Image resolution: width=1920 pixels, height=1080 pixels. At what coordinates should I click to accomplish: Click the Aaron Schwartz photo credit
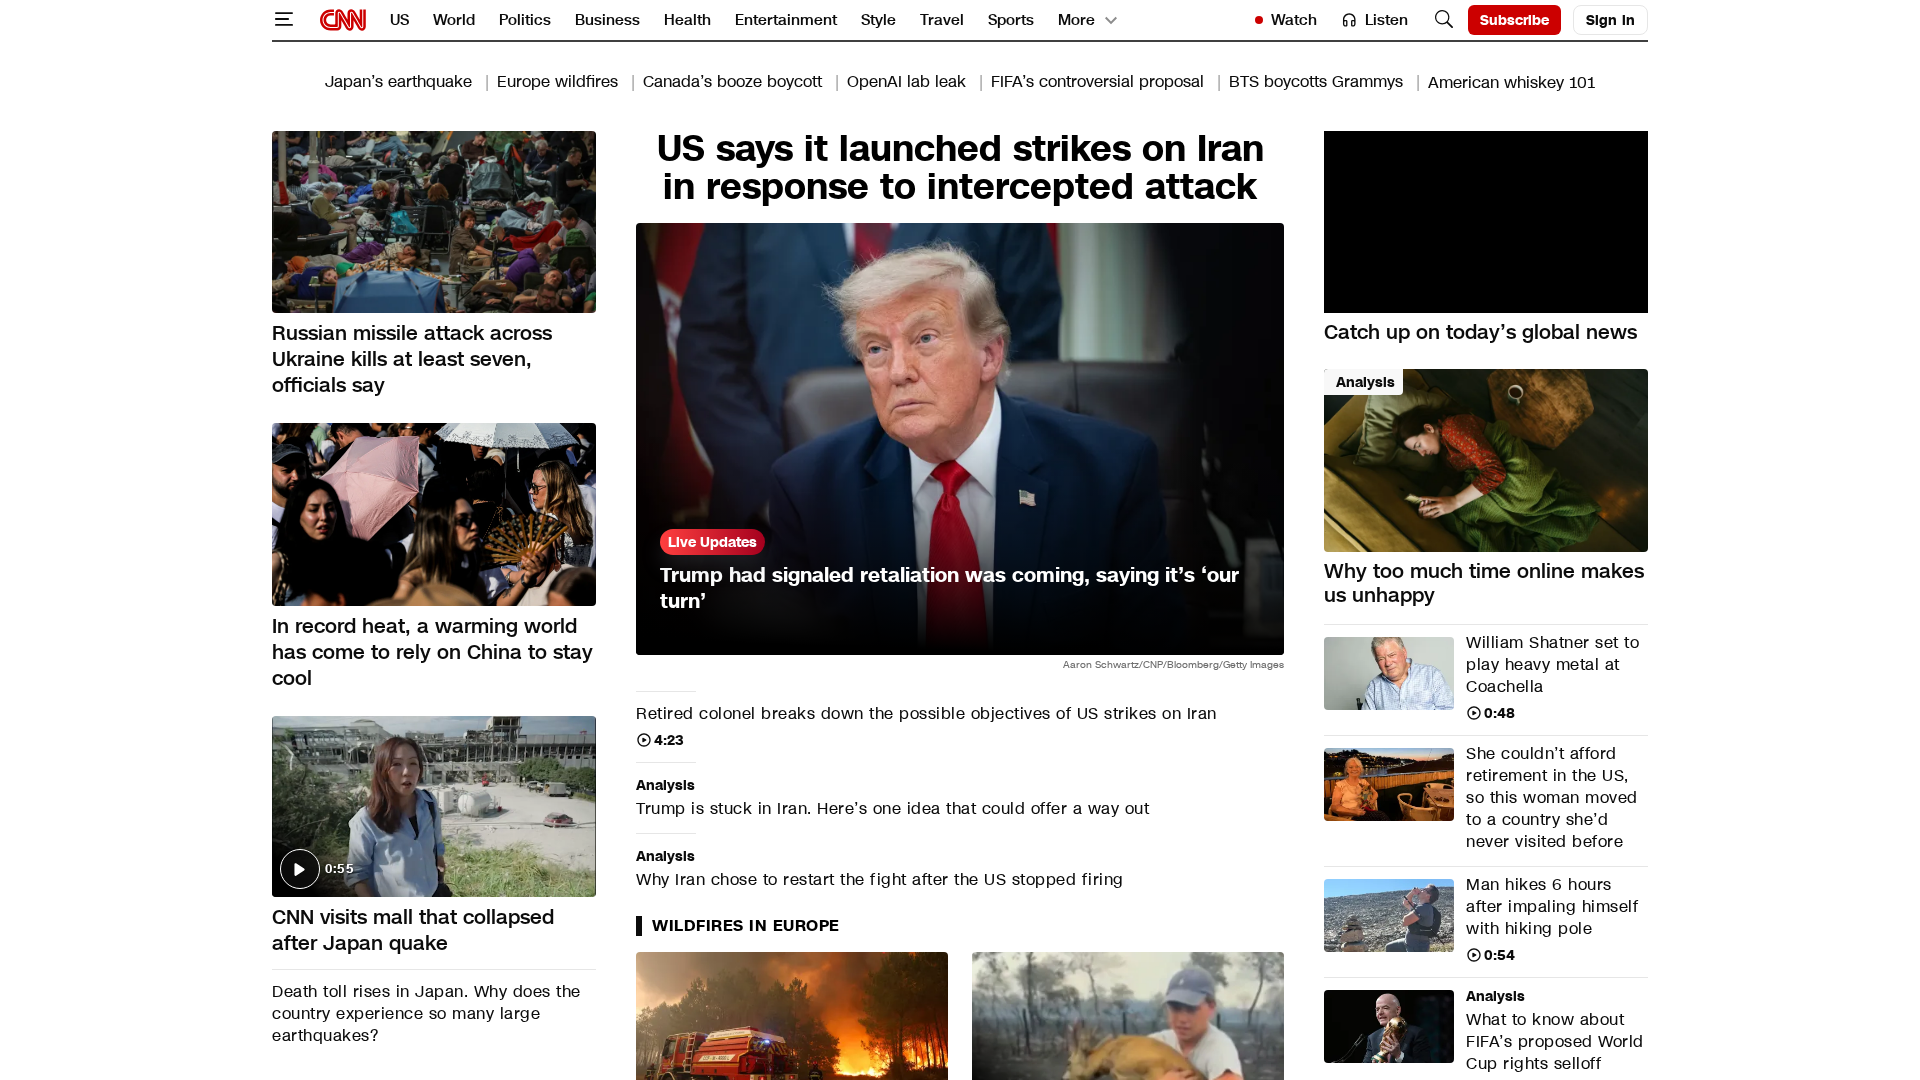pyautogui.click(x=1173, y=664)
